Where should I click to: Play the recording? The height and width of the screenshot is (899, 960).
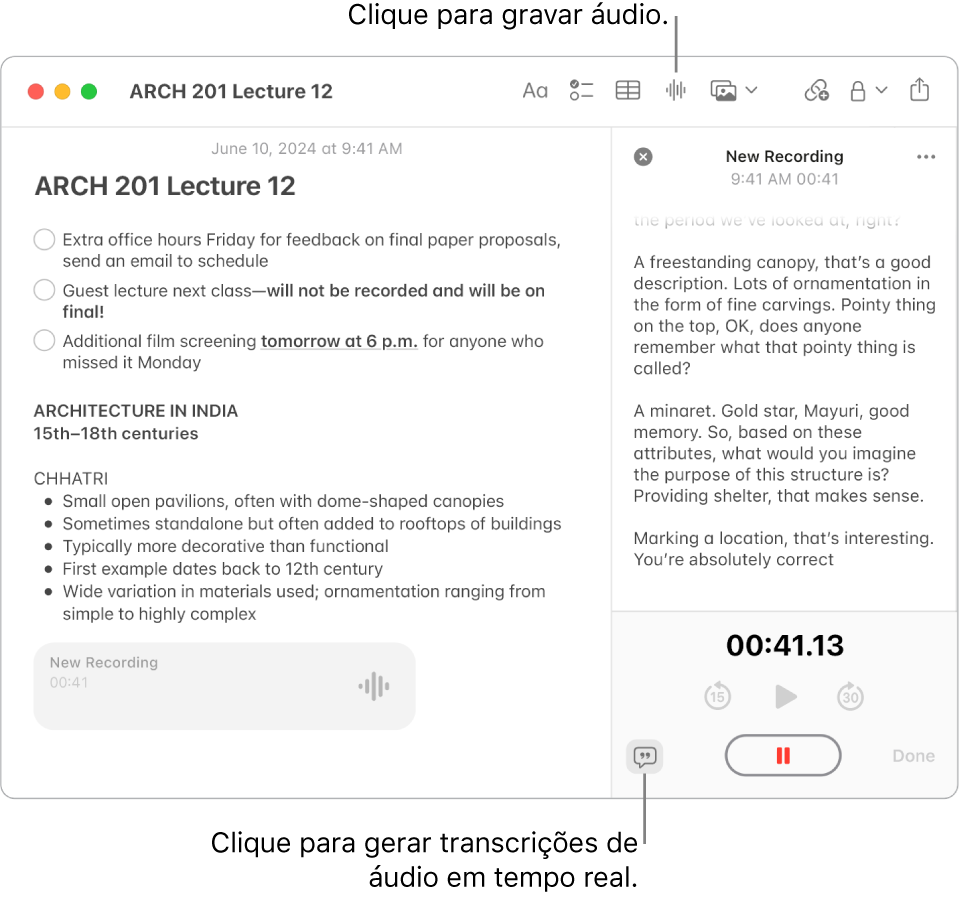pyautogui.click(x=785, y=696)
